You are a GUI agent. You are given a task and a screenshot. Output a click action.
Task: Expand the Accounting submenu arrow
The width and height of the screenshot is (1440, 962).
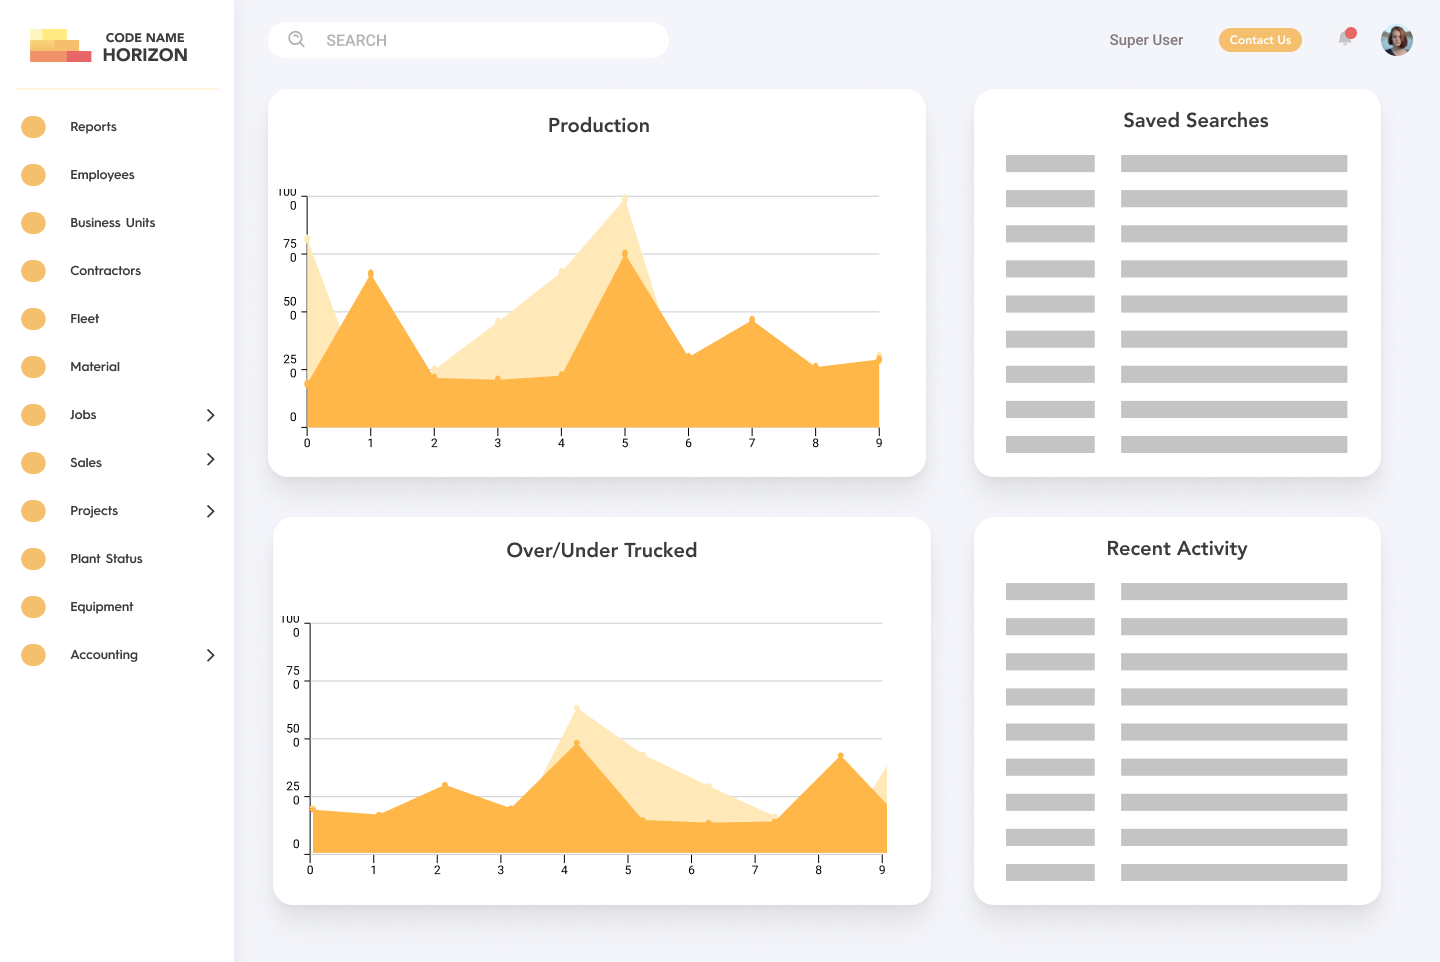pos(210,655)
